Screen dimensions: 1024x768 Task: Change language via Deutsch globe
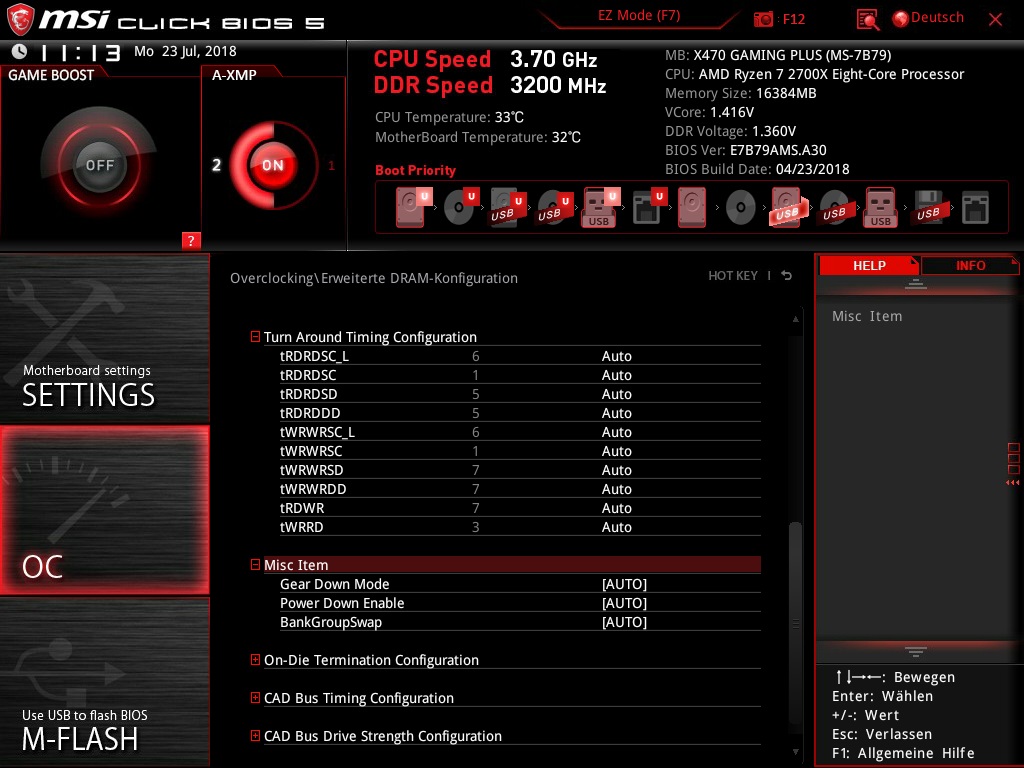[928, 18]
